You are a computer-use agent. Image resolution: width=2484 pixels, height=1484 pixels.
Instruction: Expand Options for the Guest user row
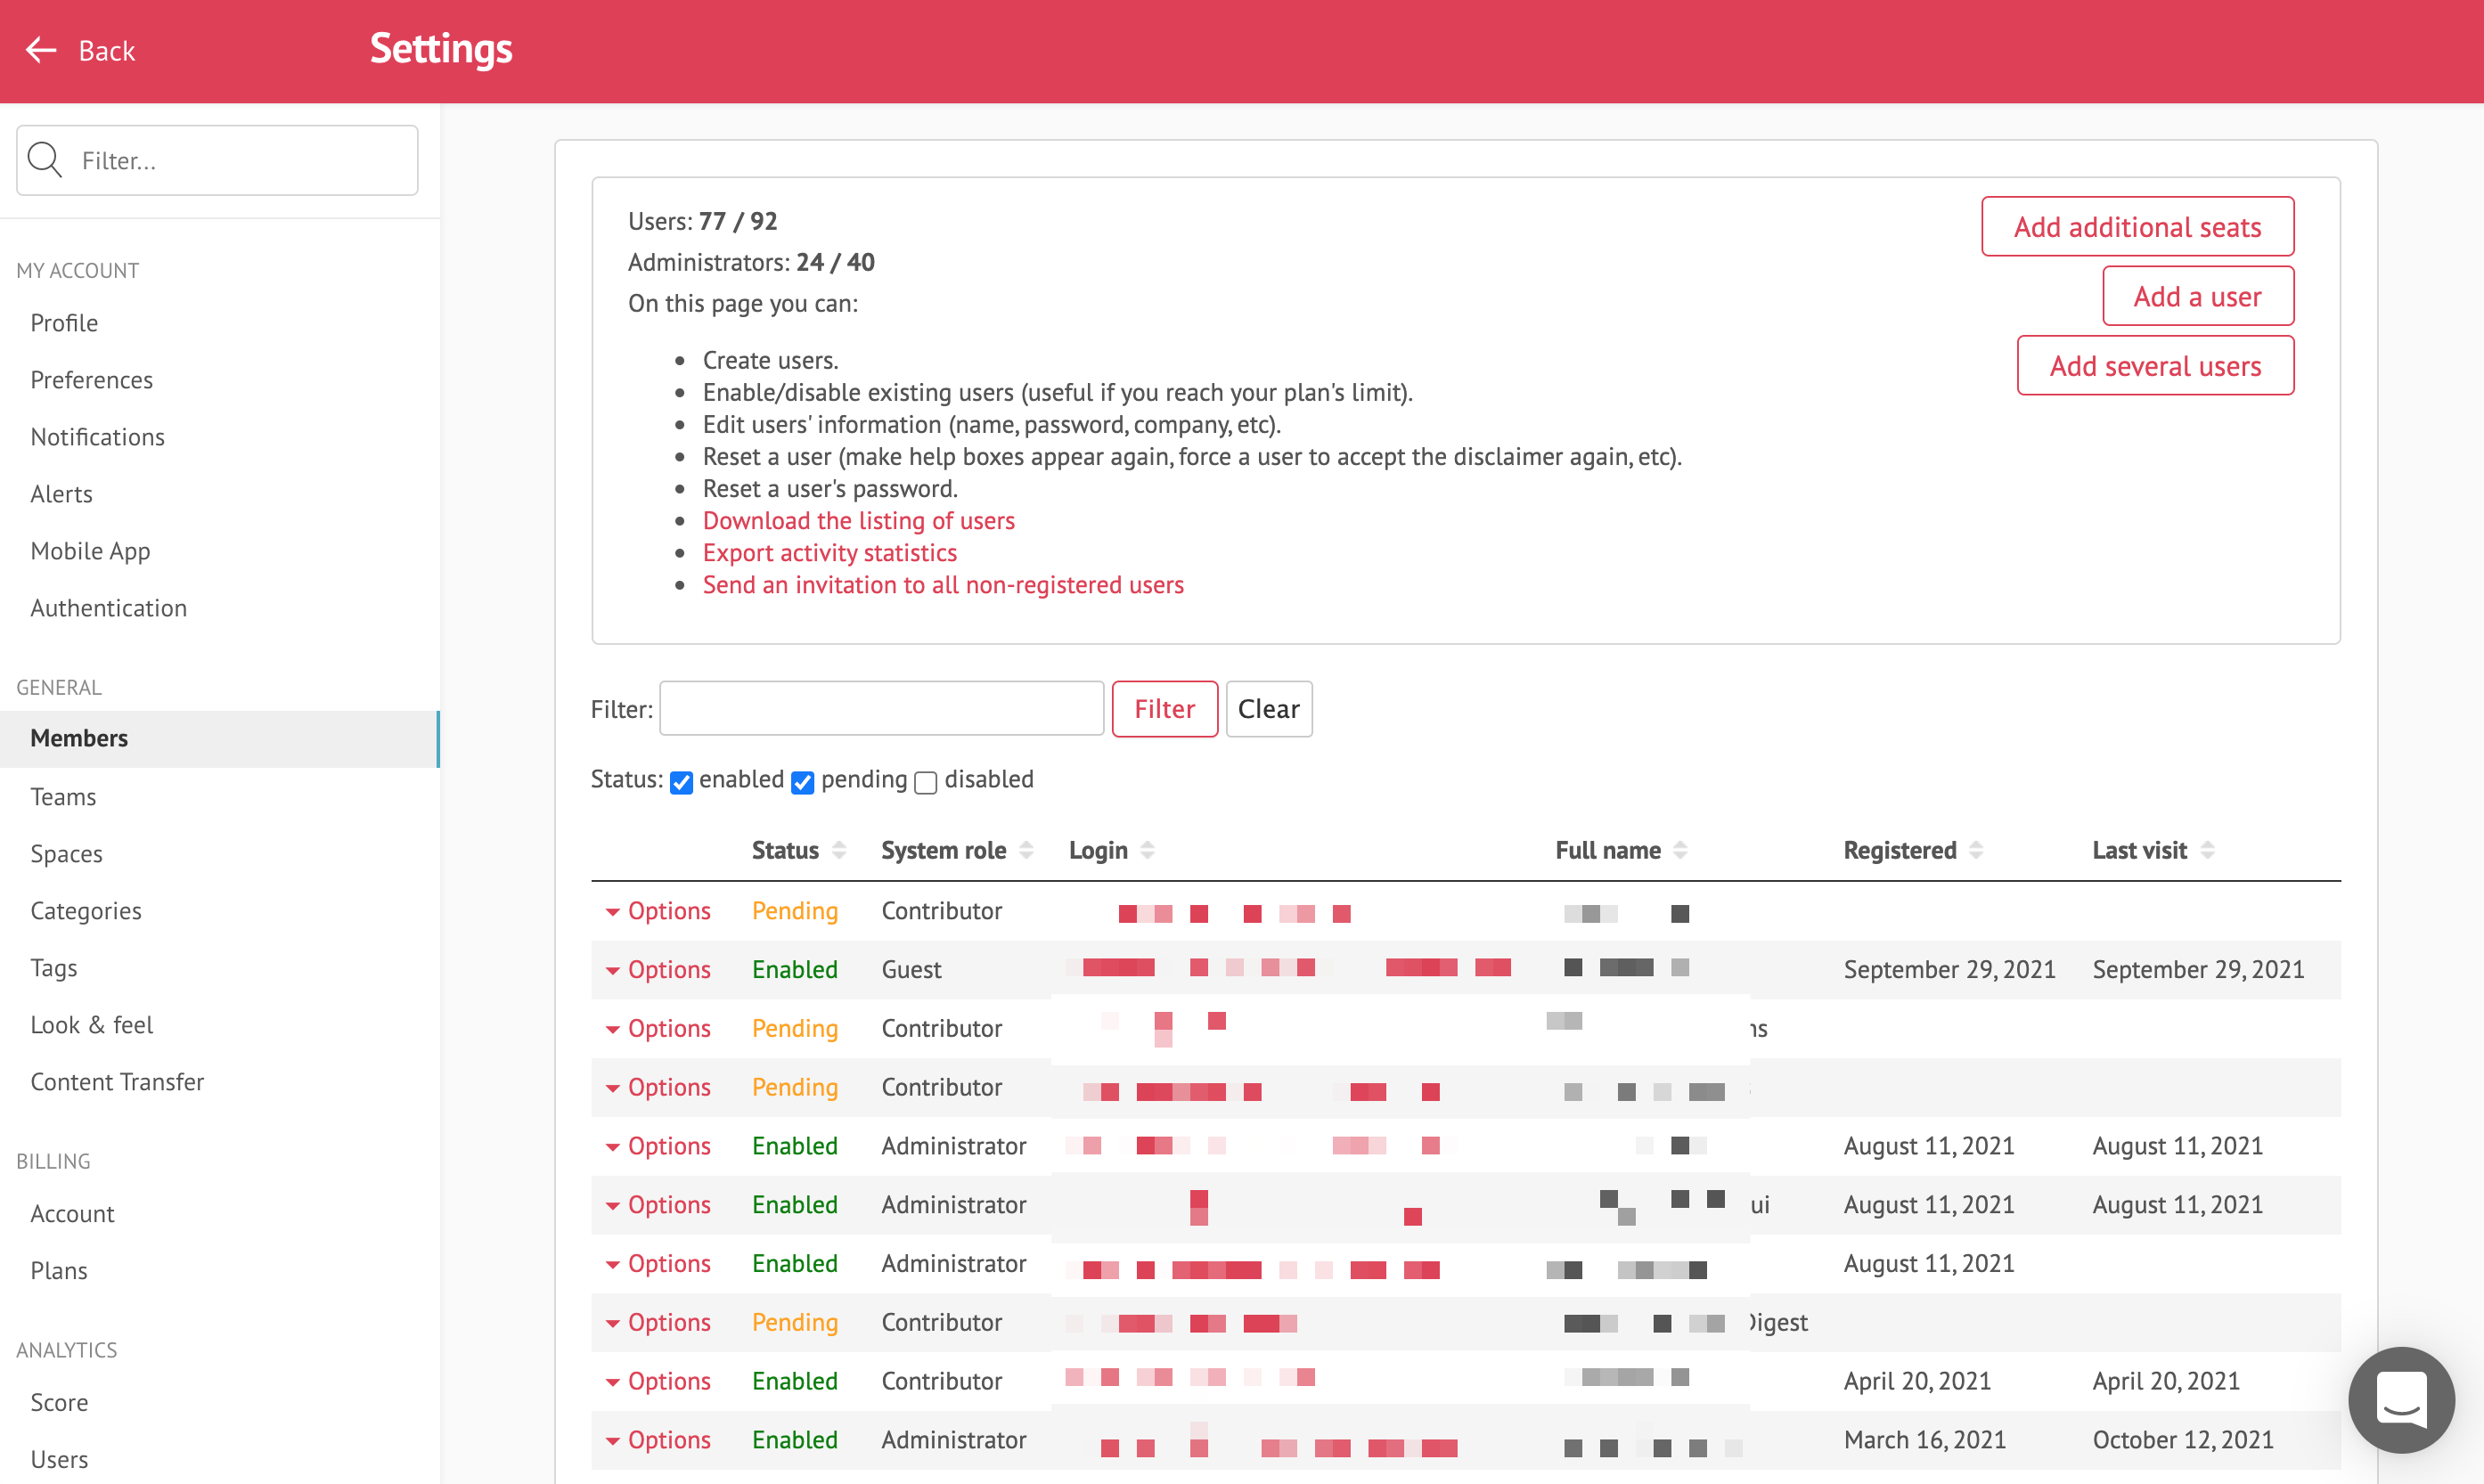[x=658, y=969]
